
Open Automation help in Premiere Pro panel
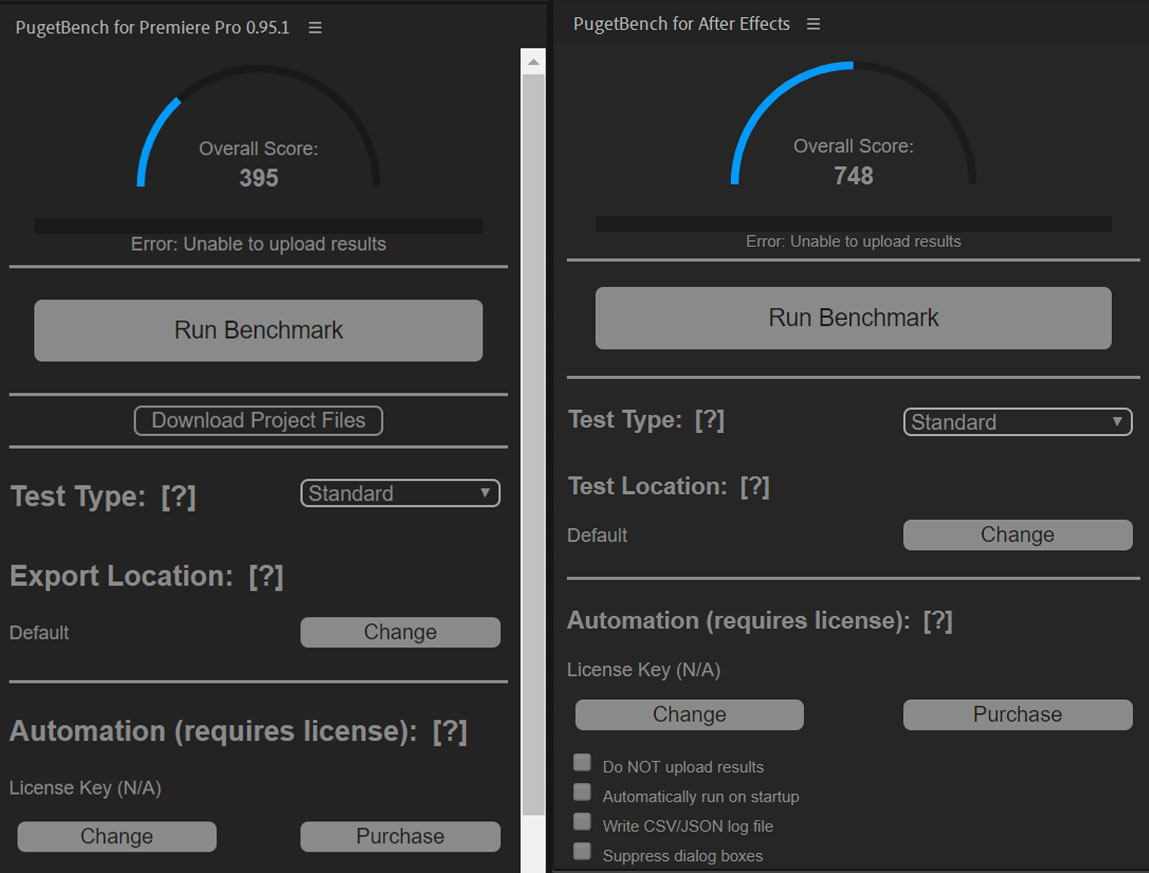point(450,732)
